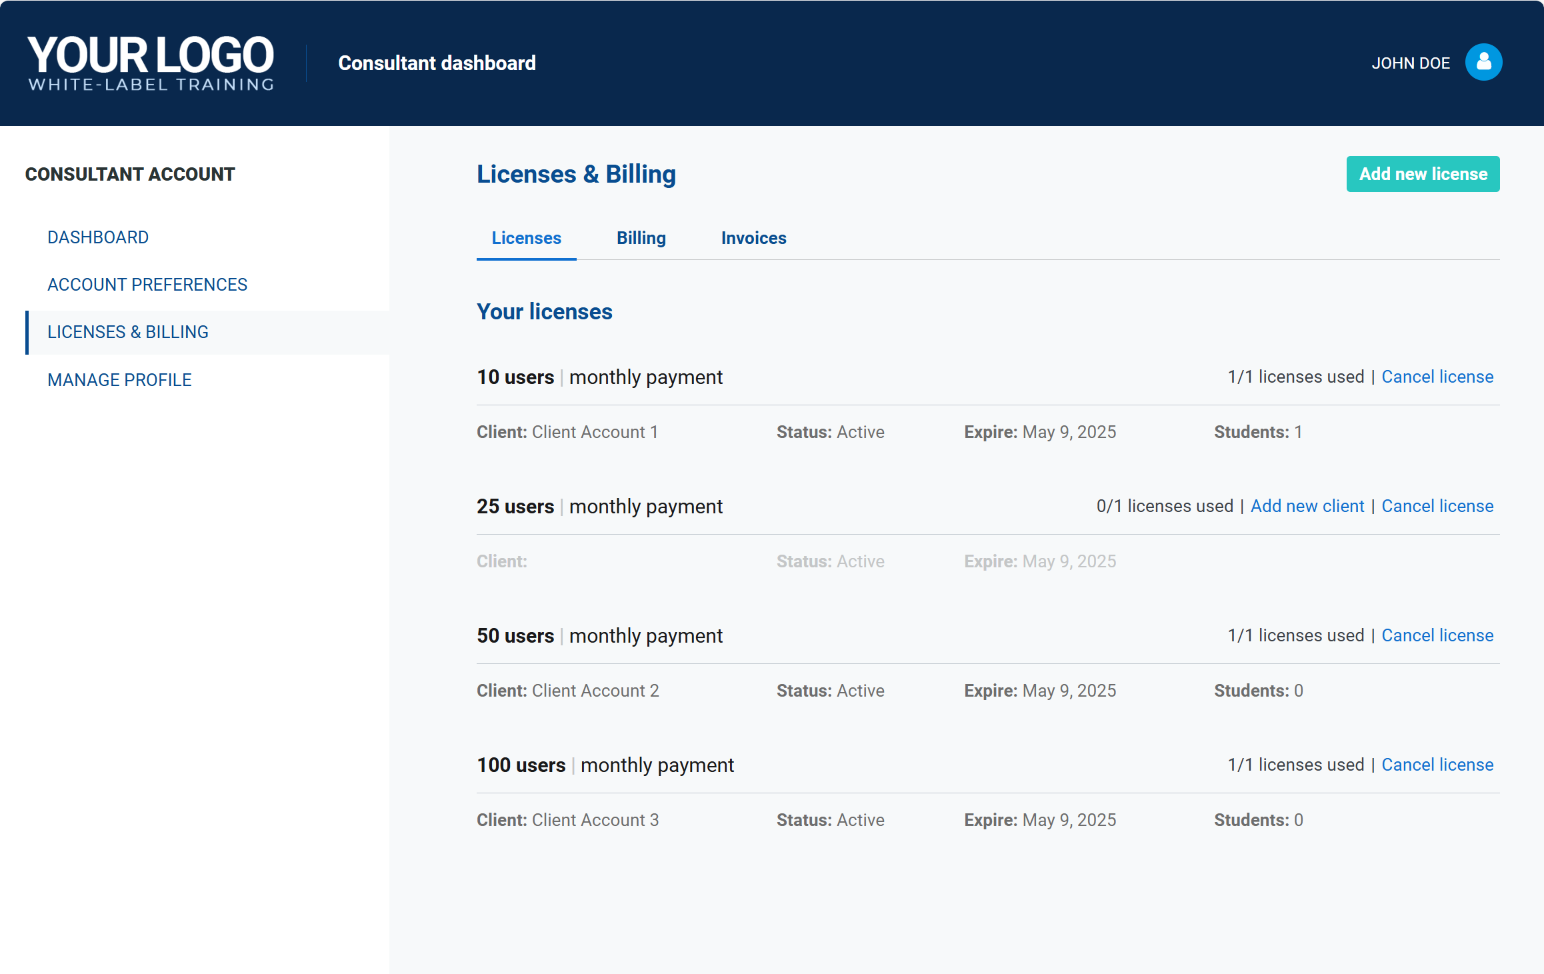Image resolution: width=1544 pixels, height=974 pixels.
Task: Click the JOHN DOE username text
Action: pos(1410,63)
